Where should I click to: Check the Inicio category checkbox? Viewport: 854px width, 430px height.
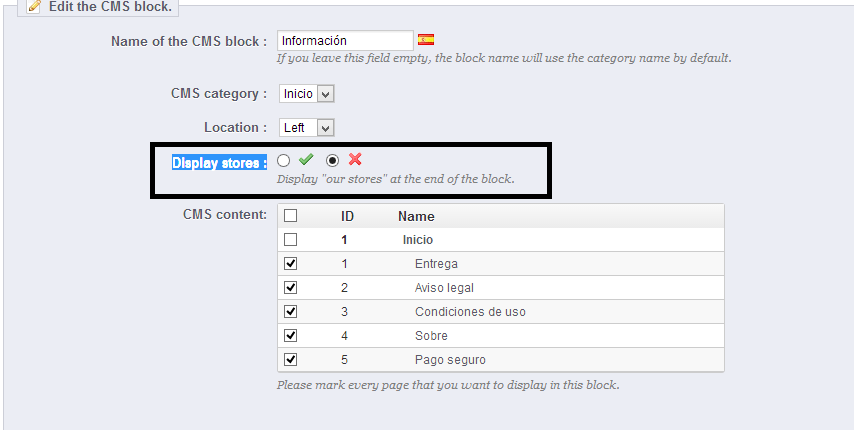[x=291, y=240]
